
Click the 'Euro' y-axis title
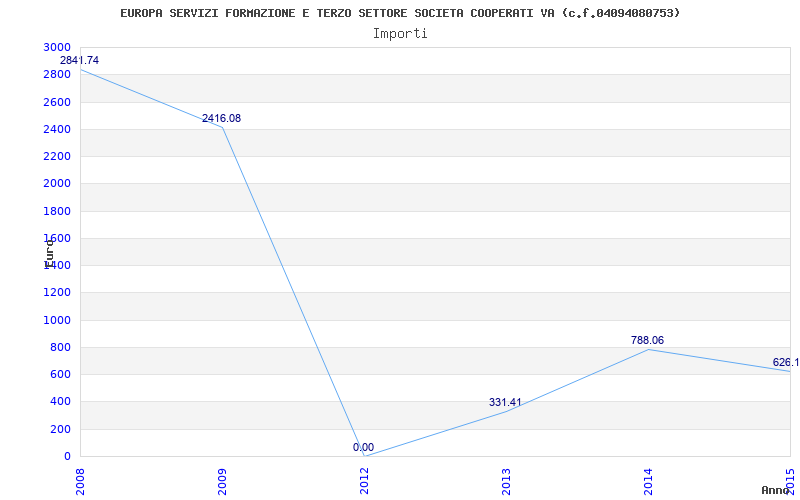coord(49,253)
